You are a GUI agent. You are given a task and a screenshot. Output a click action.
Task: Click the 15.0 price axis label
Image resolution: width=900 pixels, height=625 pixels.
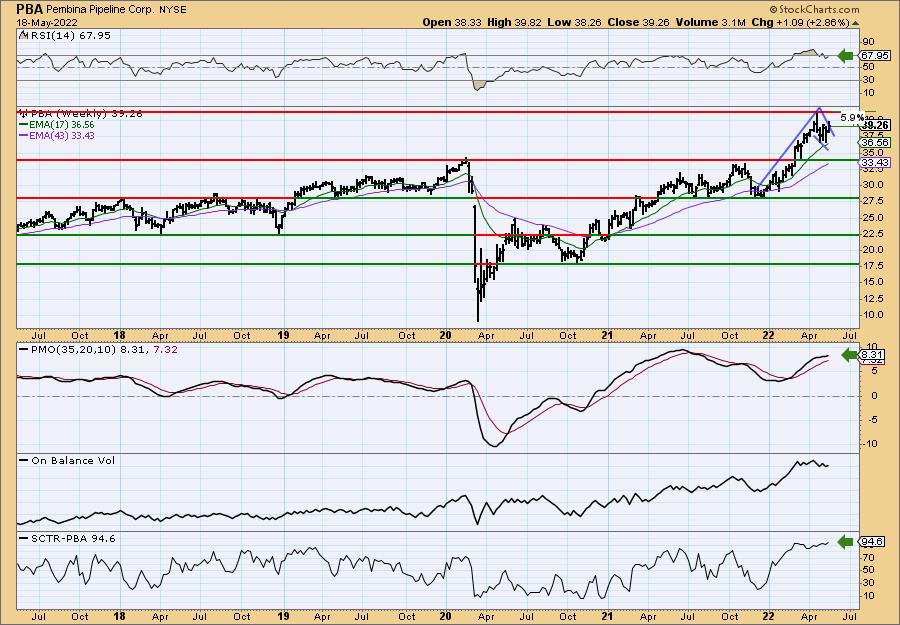871,282
